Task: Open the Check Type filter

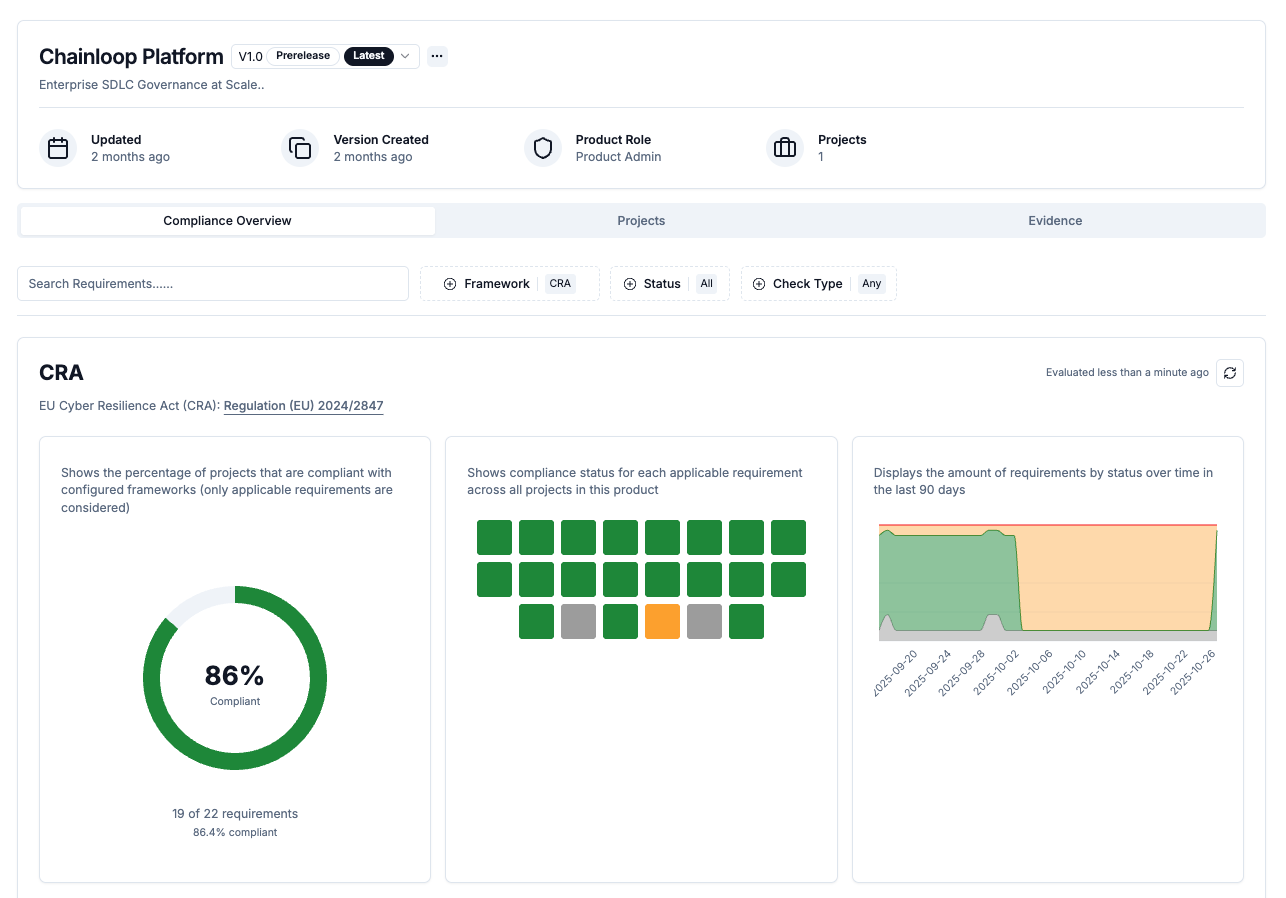Action: [x=819, y=284]
